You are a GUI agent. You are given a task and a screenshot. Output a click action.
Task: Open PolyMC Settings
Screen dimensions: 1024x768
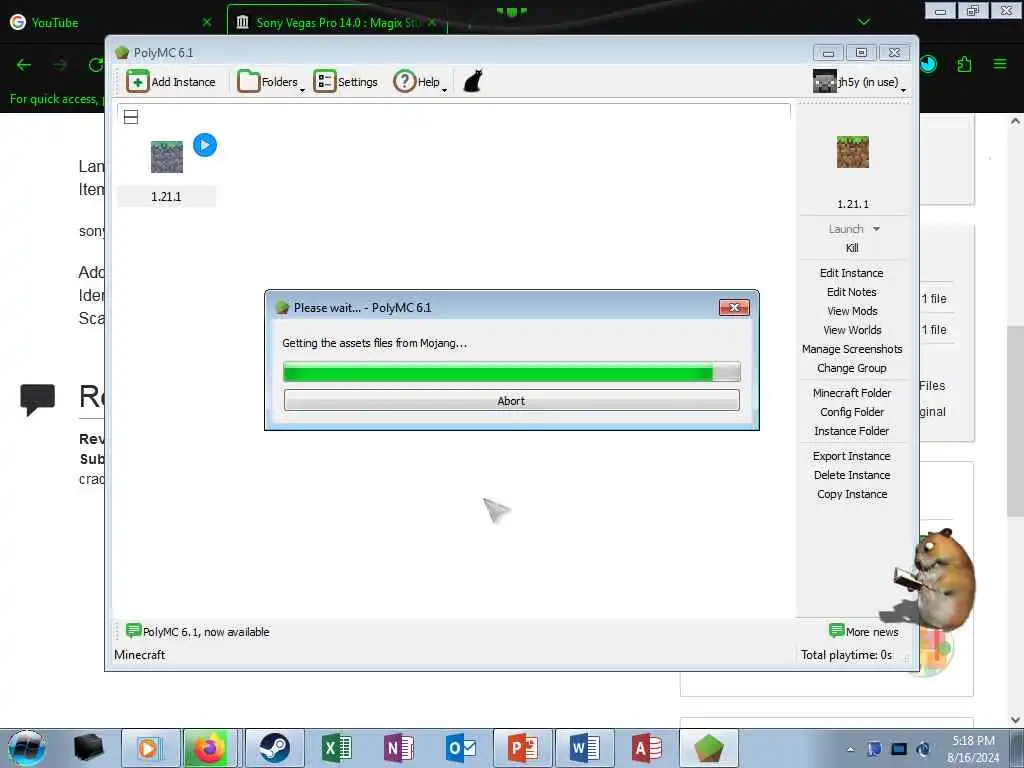click(345, 82)
